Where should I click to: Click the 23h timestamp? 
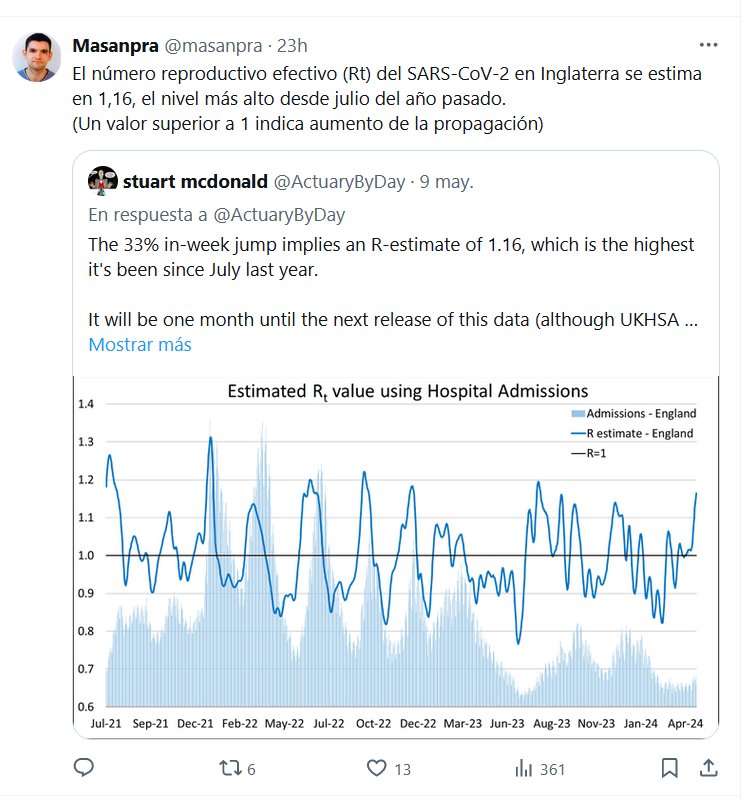pyautogui.click(x=292, y=46)
